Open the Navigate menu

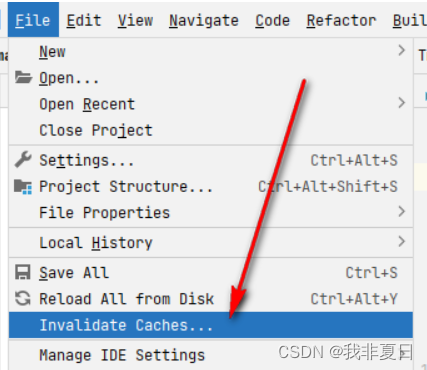click(204, 20)
